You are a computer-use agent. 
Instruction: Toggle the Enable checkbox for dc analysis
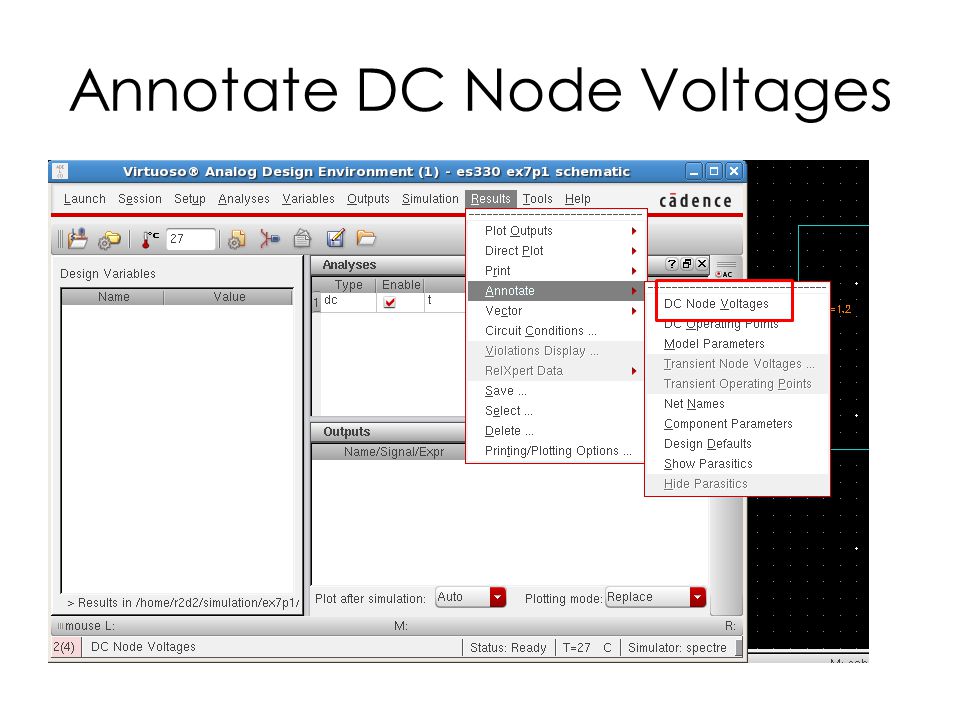pos(390,302)
